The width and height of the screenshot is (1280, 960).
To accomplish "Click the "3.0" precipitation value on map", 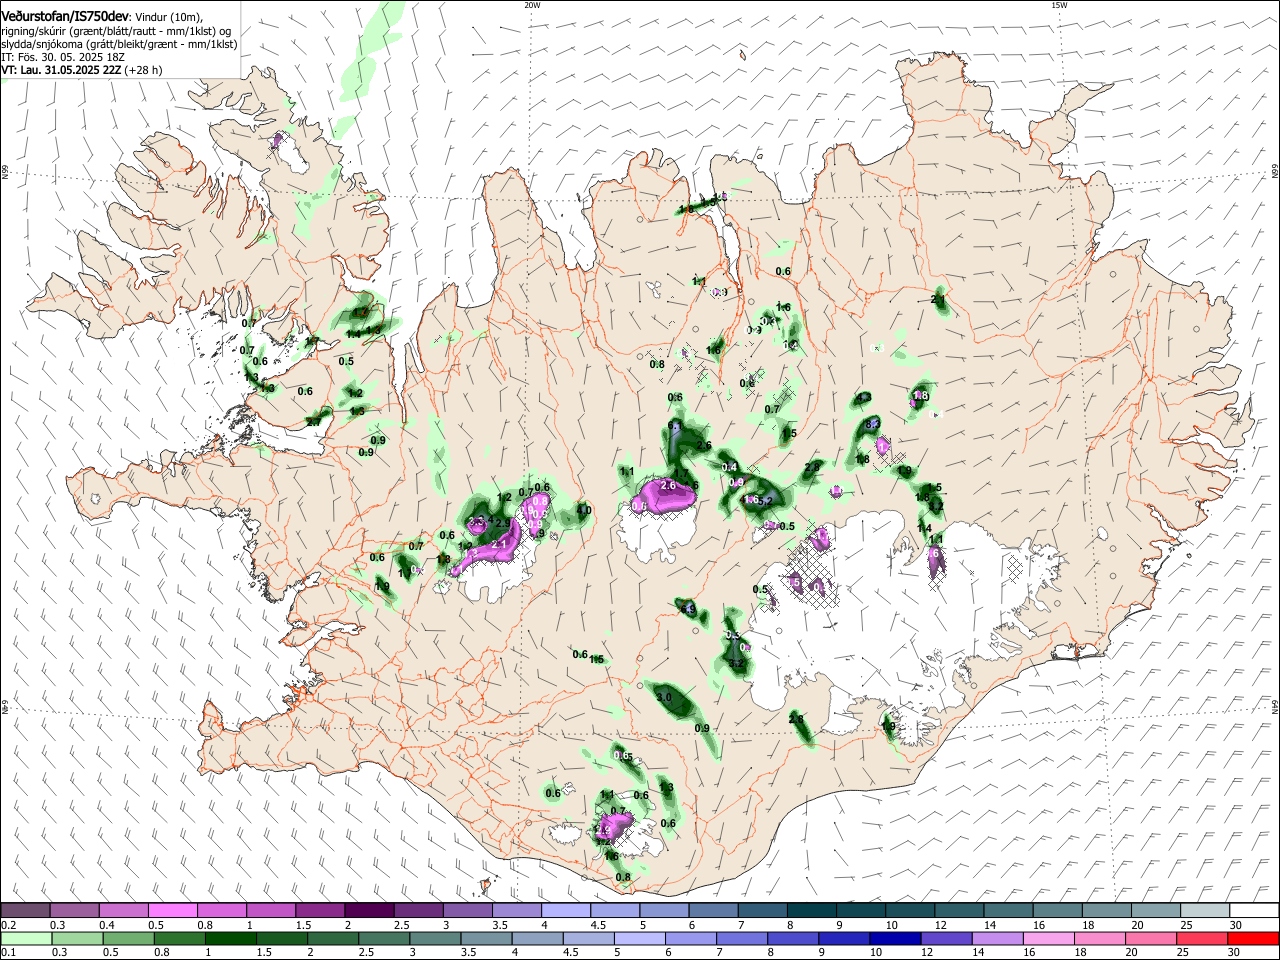I will 663,696.
